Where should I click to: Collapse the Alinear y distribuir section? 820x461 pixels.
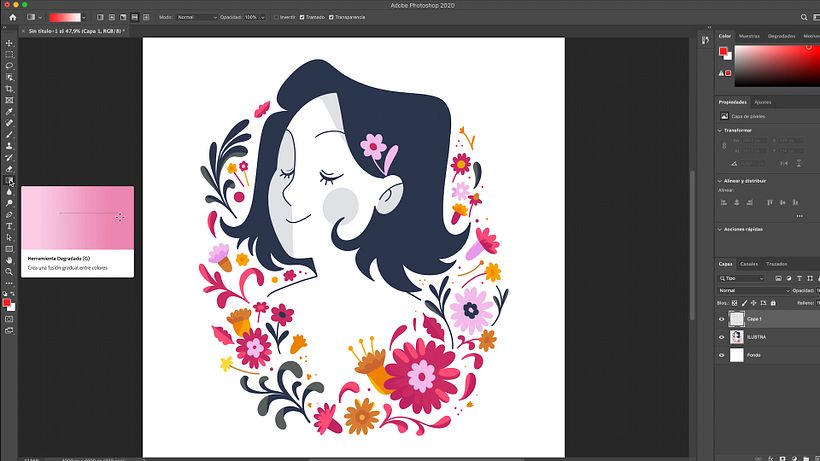click(x=720, y=181)
